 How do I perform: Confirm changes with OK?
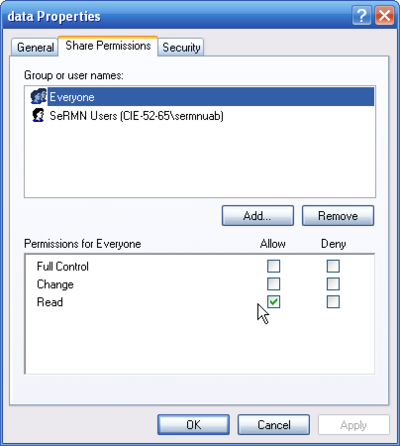pyautogui.click(x=193, y=425)
